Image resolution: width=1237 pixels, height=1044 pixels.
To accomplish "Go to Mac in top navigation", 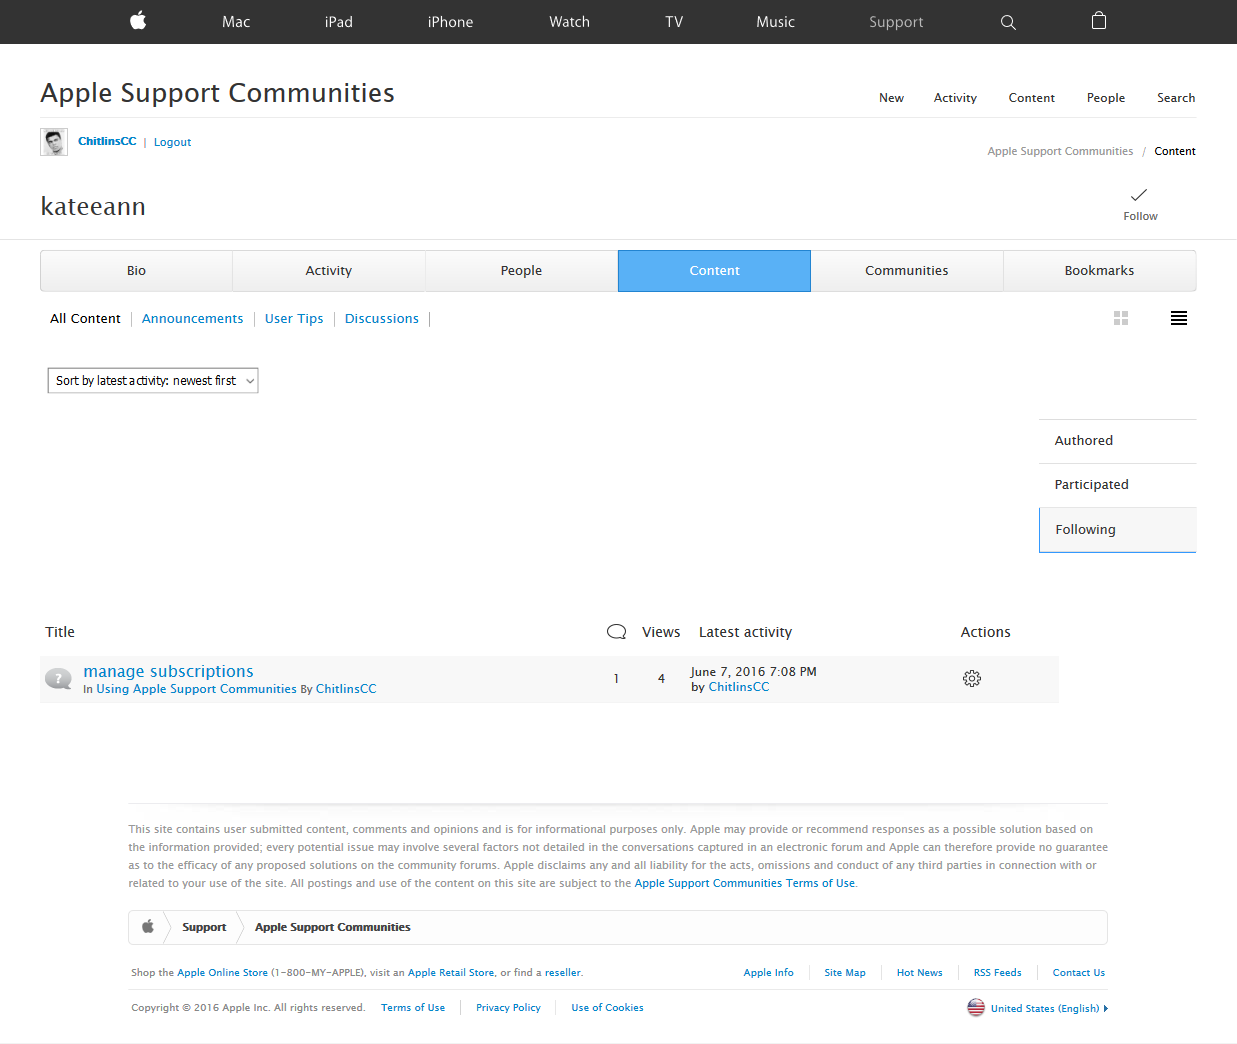I will pos(236,22).
